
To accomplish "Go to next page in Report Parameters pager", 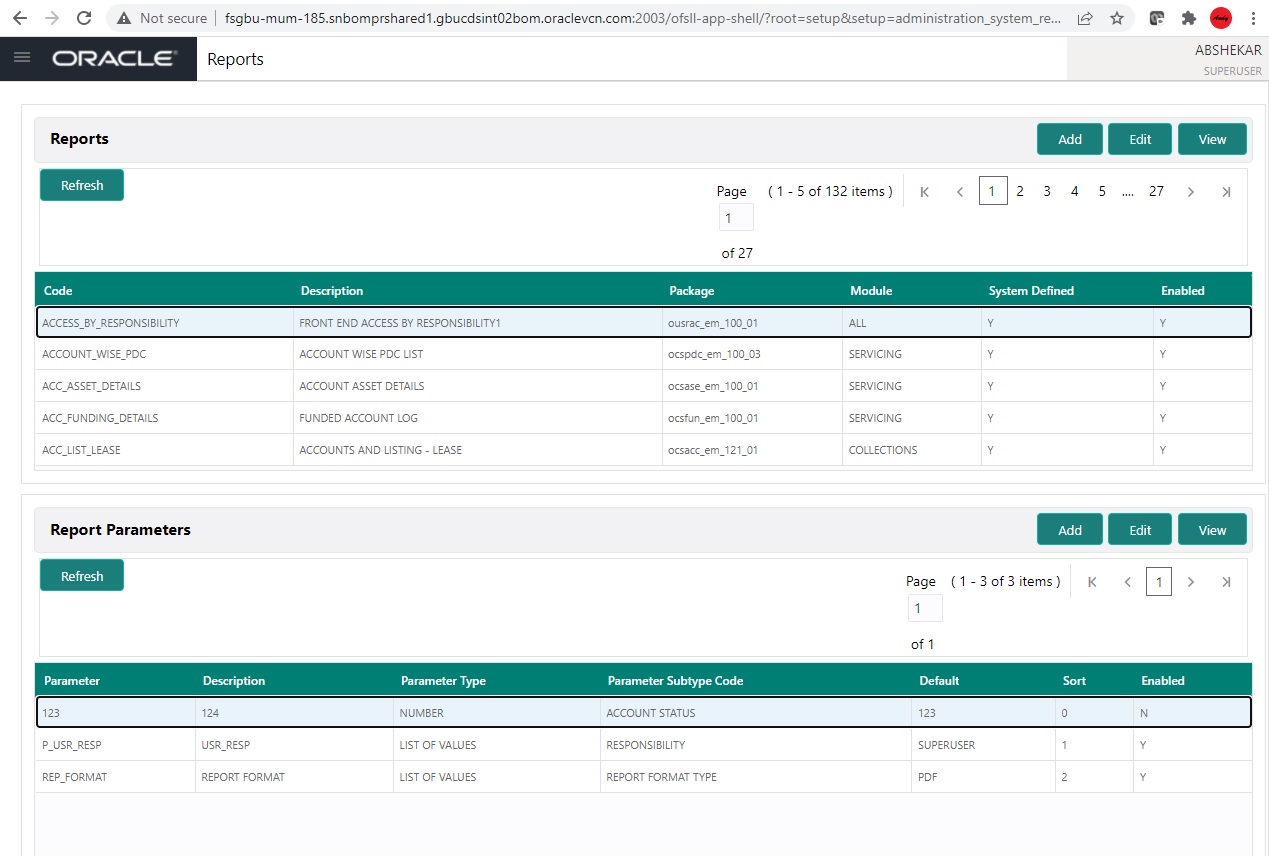I will point(1190,582).
